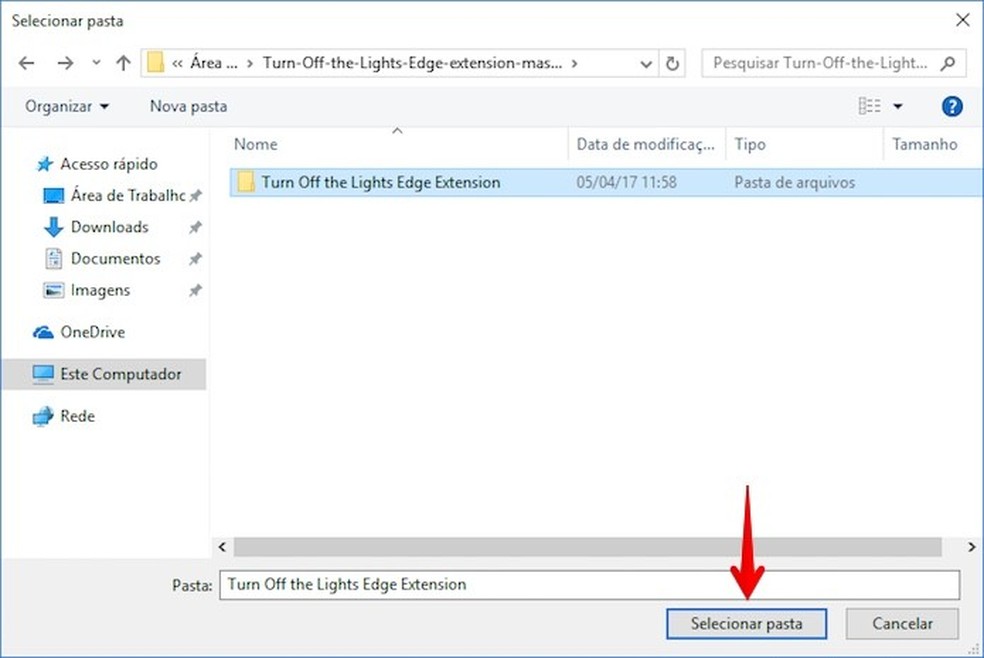Open Downloads in the sidebar
This screenshot has height=658, width=984.
[109, 227]
